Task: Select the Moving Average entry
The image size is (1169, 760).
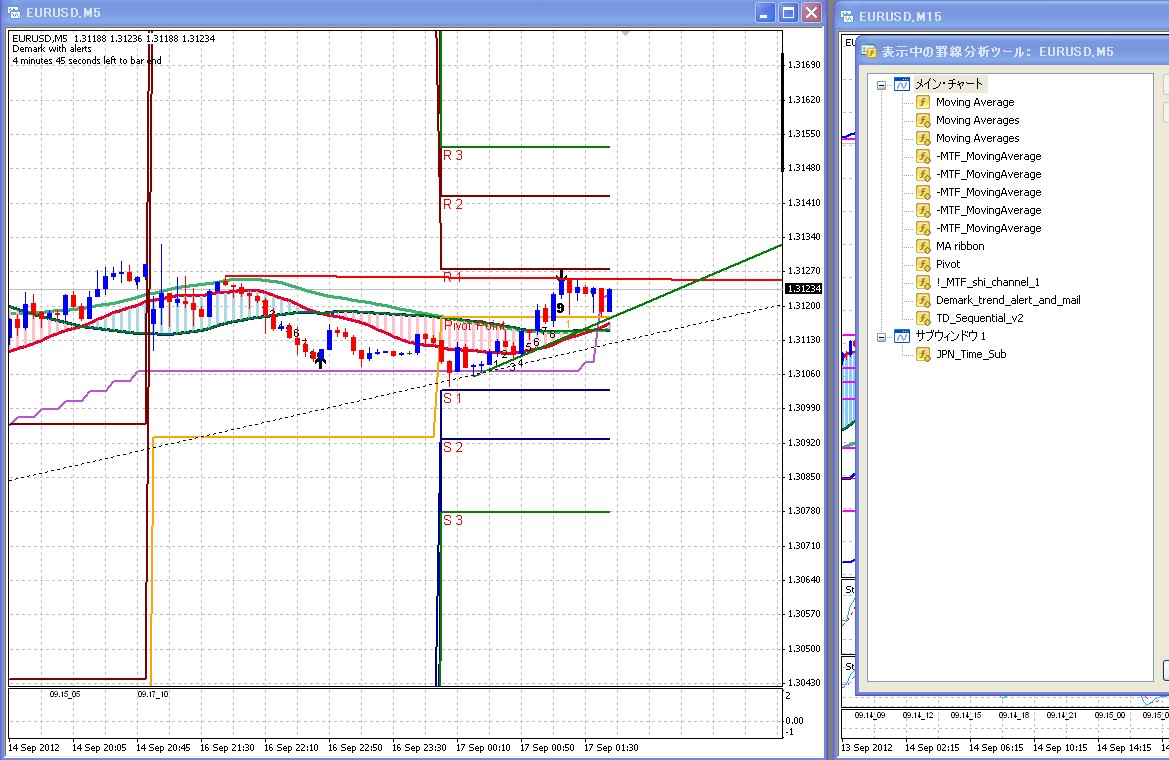Action: point(975,102)
